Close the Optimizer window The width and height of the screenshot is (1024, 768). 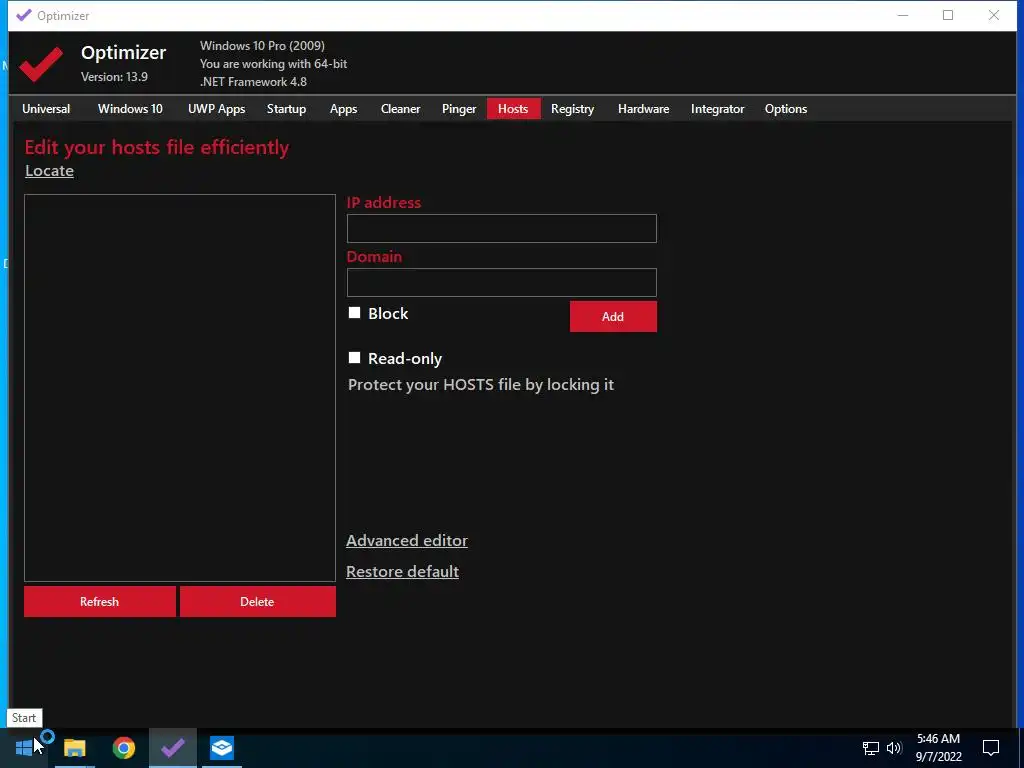click(994, 16)
